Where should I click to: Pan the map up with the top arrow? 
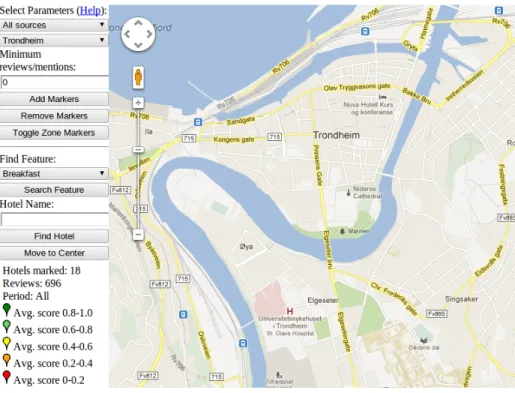click(x=138, y=23)
